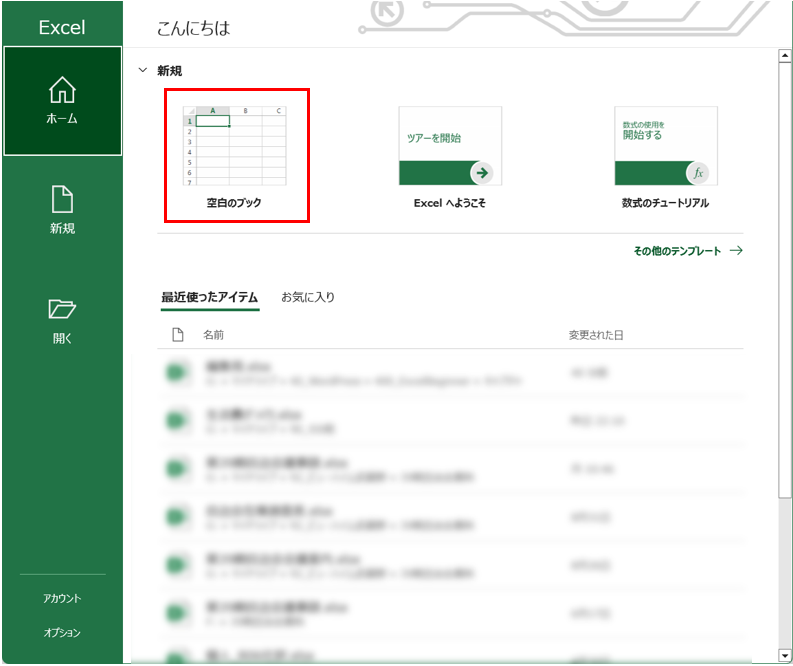Create a 空白のブック blank workbook

(x=235, y=156)
